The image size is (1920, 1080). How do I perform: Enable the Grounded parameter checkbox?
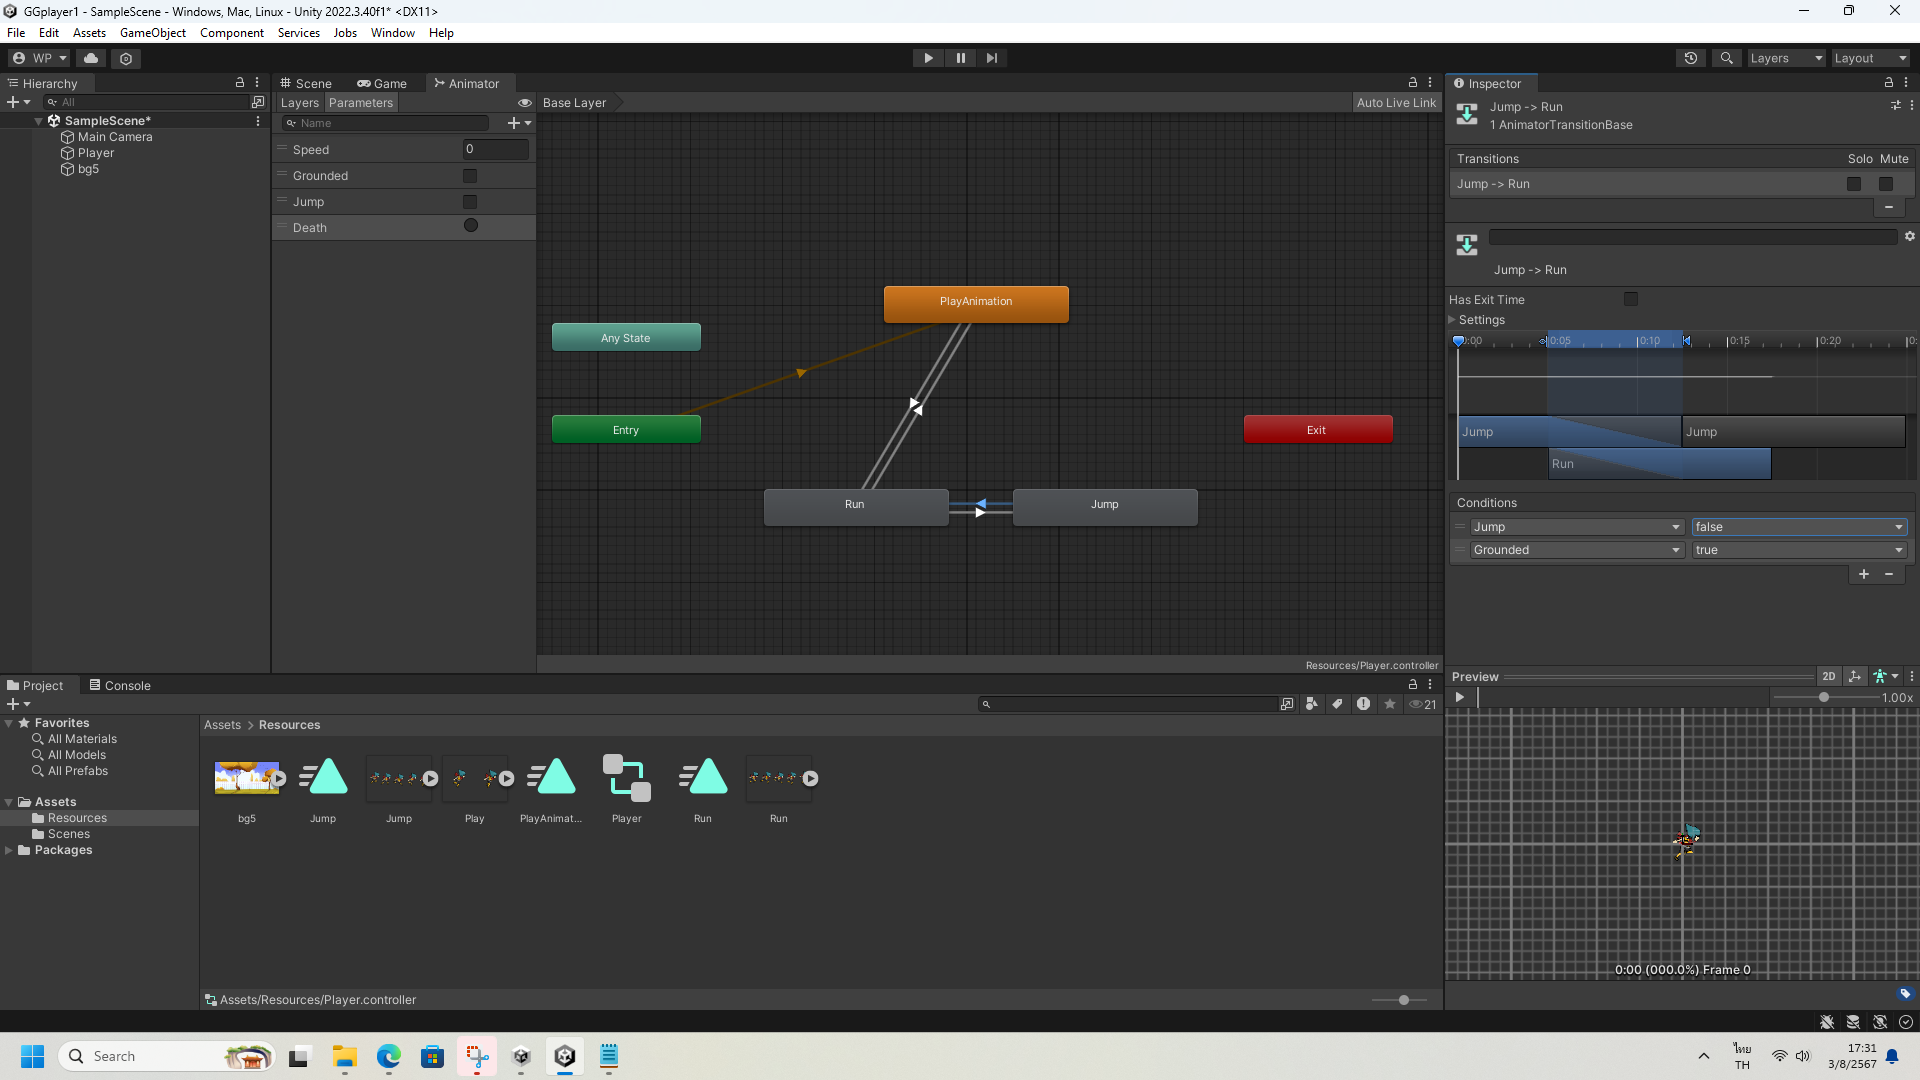tap(470, 176)
